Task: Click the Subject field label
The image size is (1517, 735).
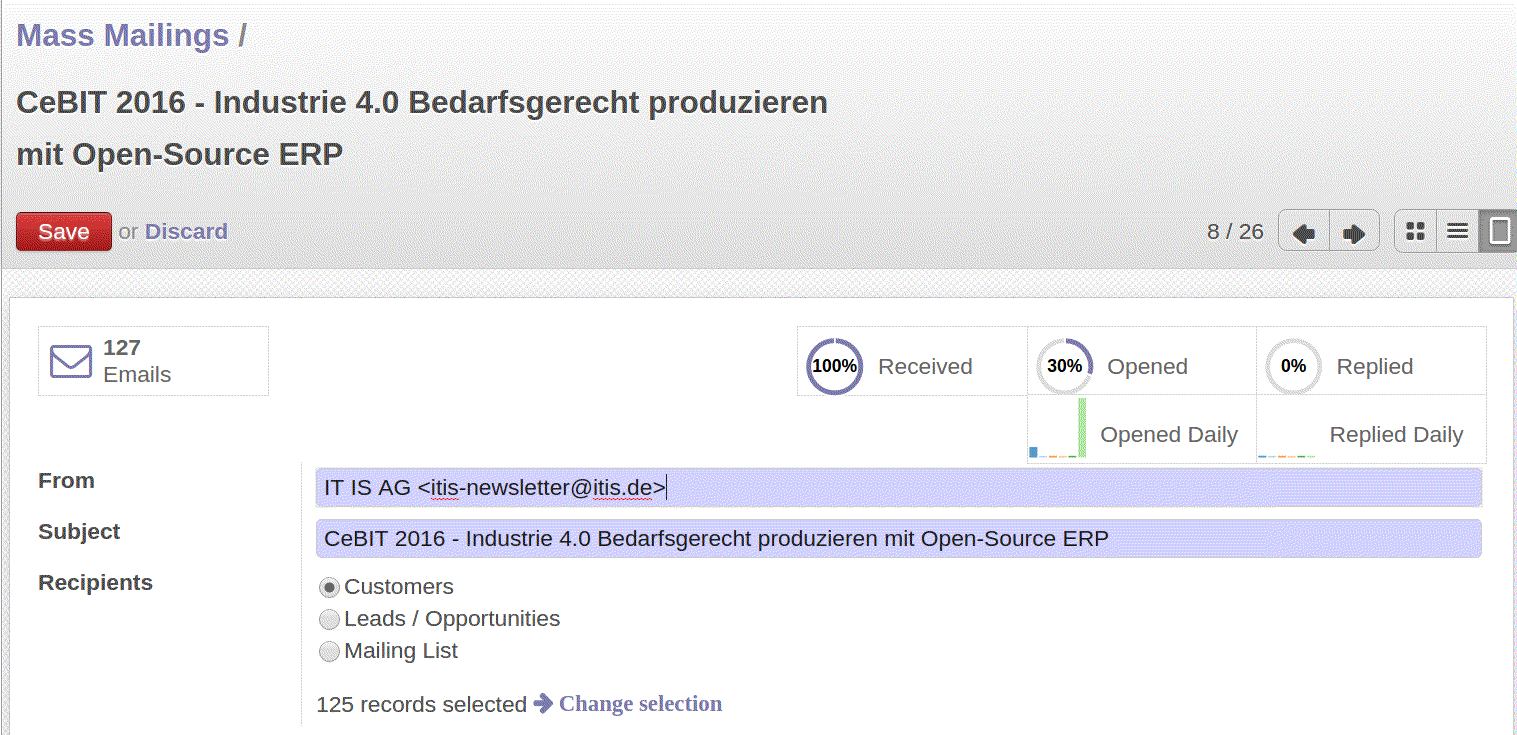Action: pos(79,532)
